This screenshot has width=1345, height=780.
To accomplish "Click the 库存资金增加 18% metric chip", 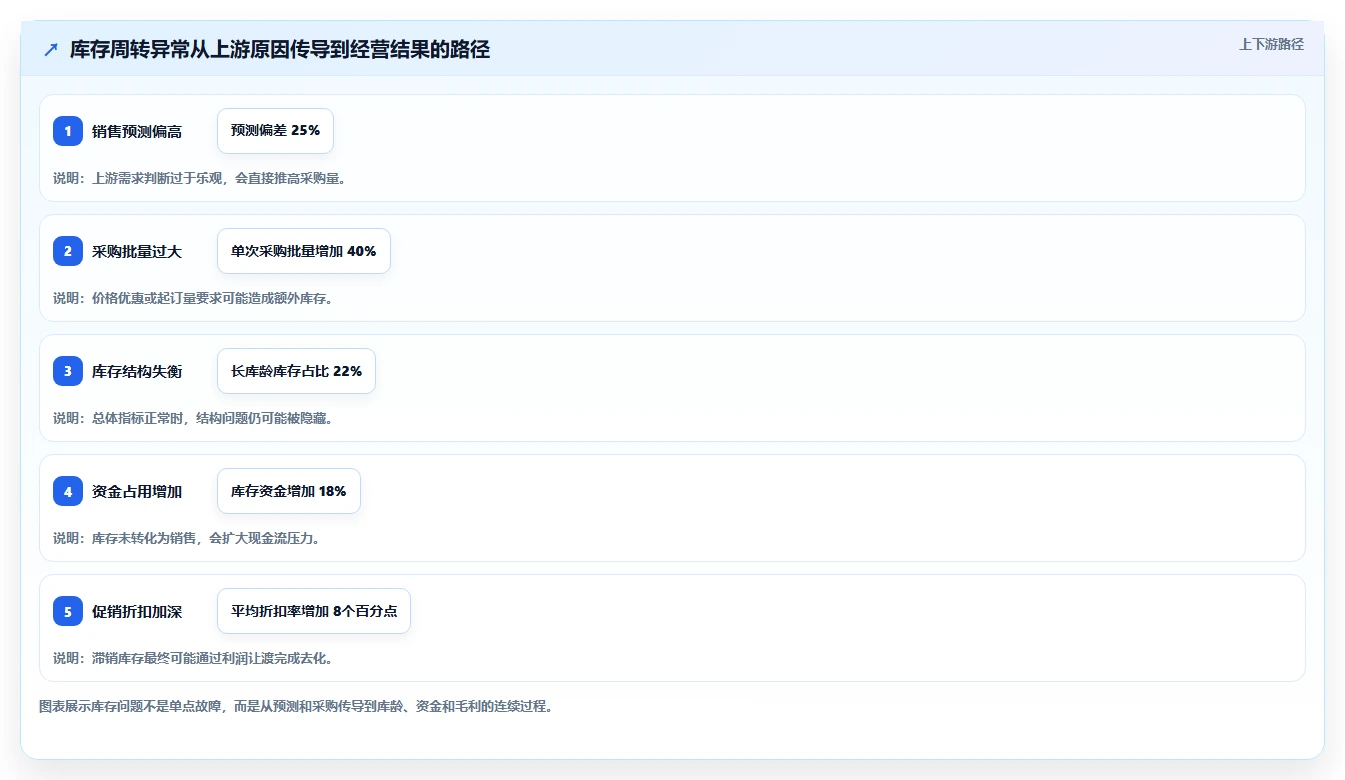I will click(289, 491).
